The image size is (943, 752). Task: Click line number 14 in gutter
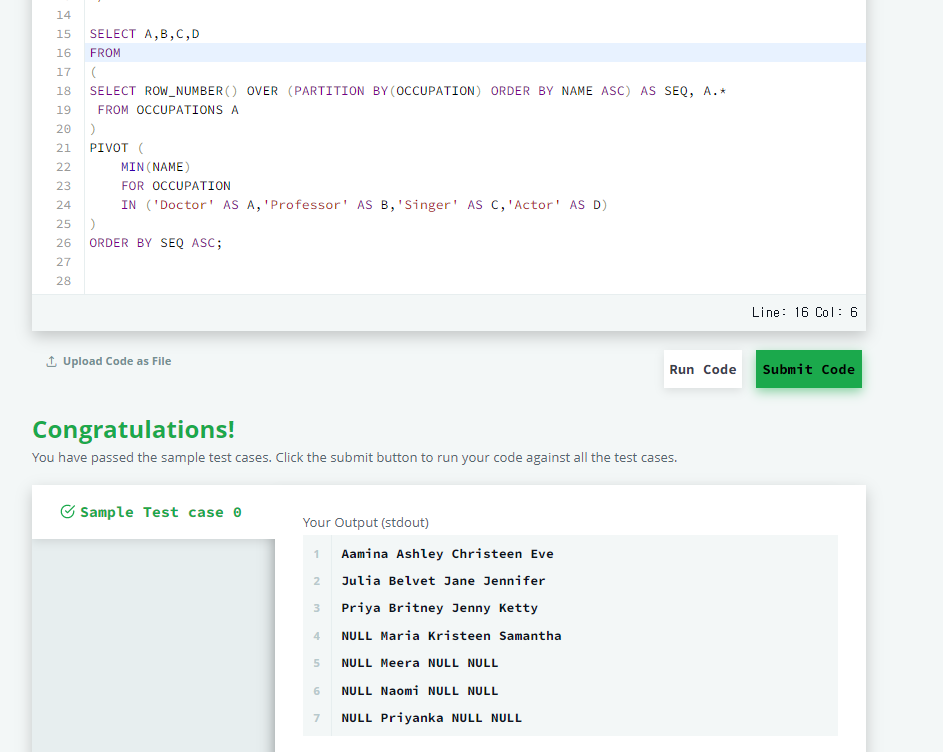click(x=63, y=15)
